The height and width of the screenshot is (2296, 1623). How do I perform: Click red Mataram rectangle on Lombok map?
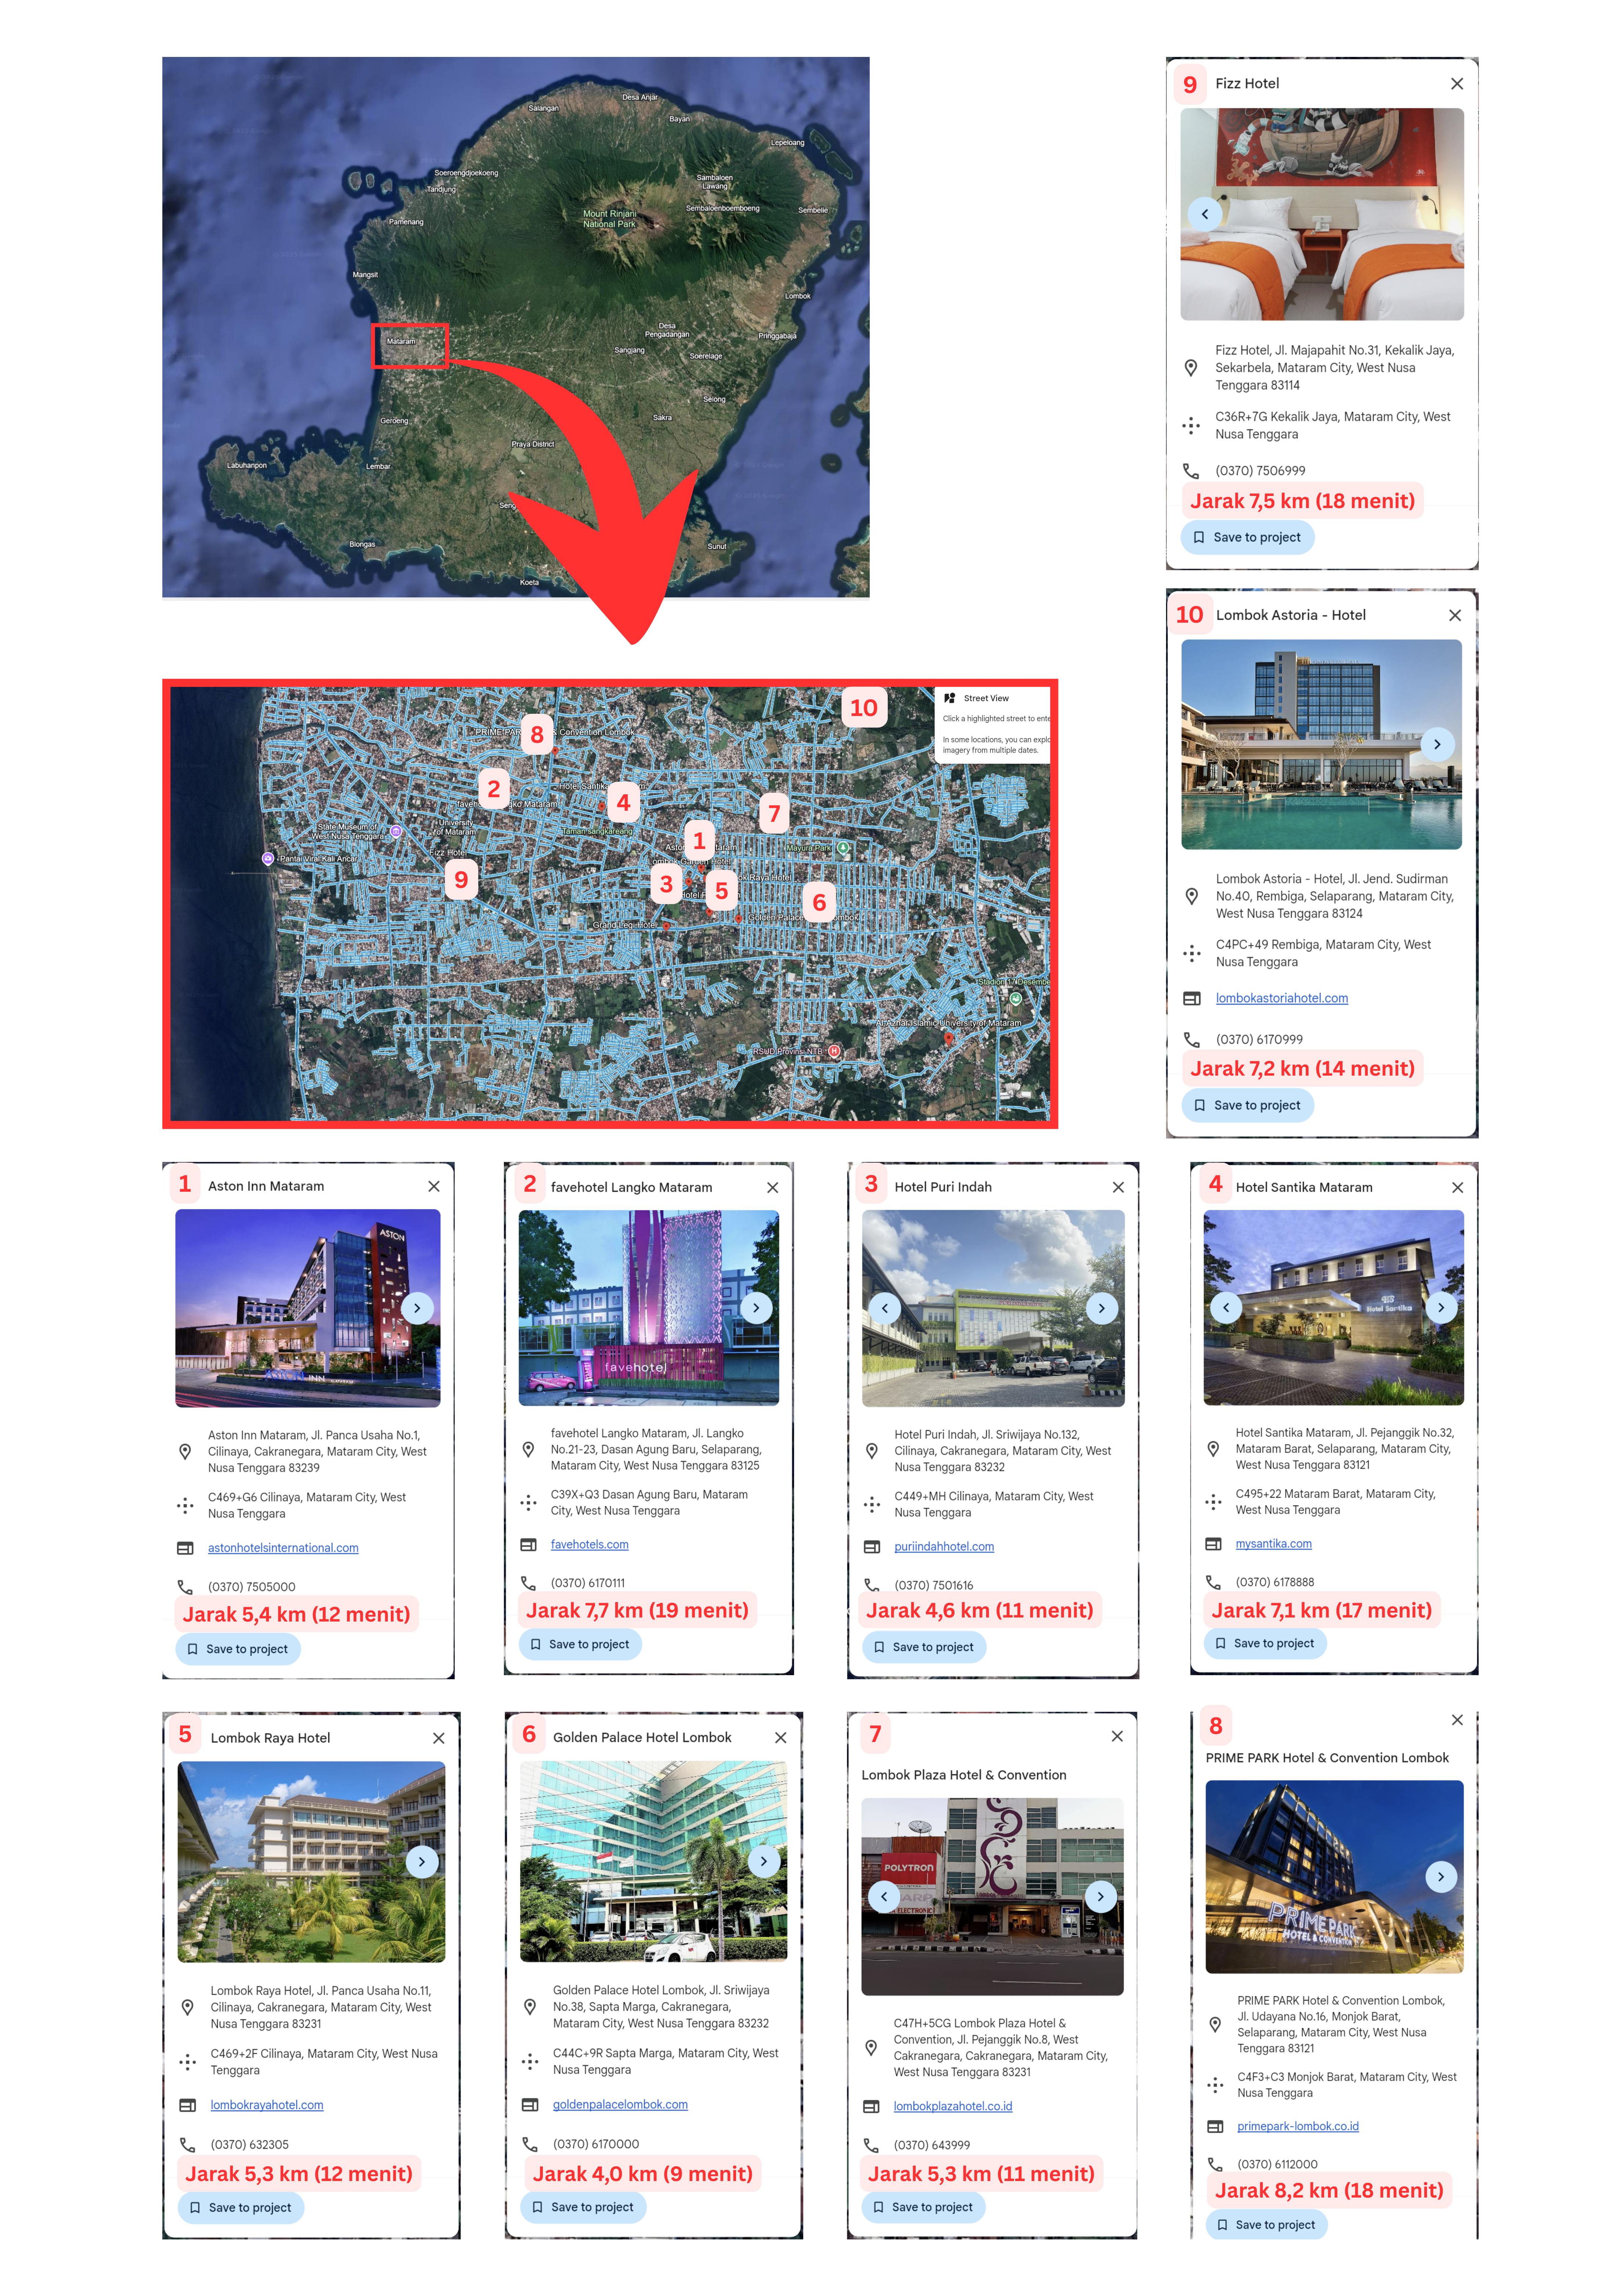pyautogui.click(x=409, y=346)
